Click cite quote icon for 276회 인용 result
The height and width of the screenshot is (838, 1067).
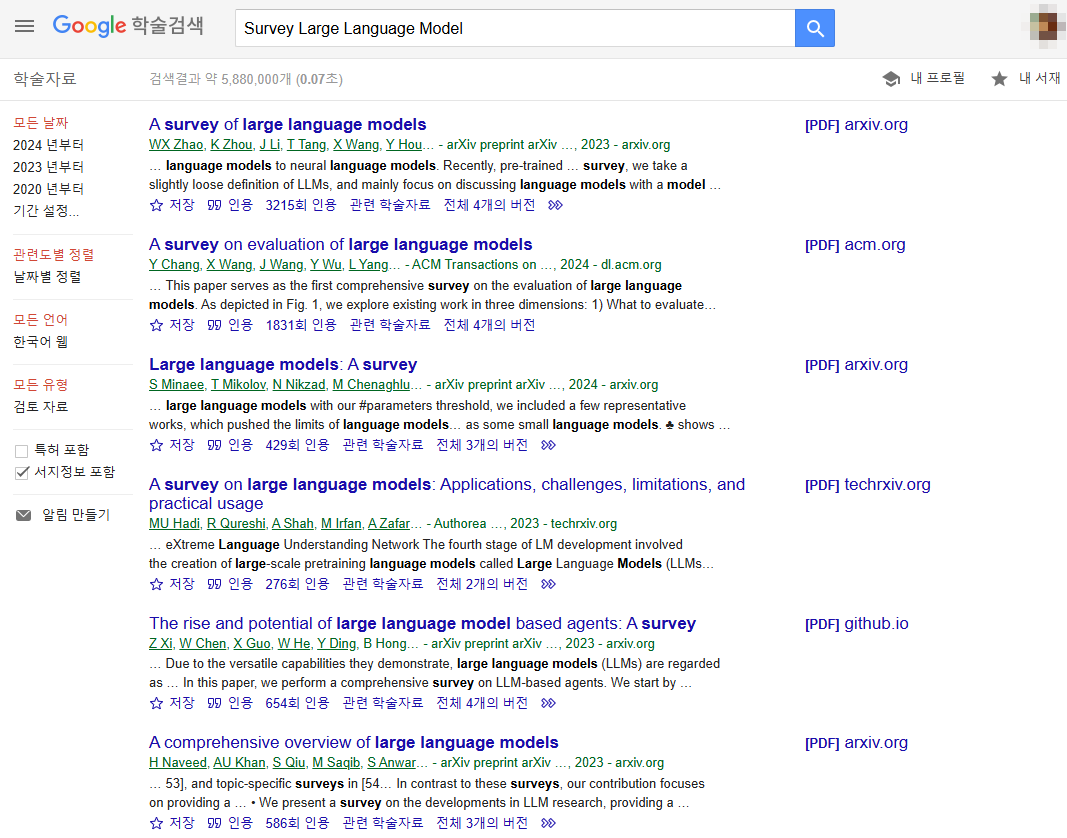(214, 584)
